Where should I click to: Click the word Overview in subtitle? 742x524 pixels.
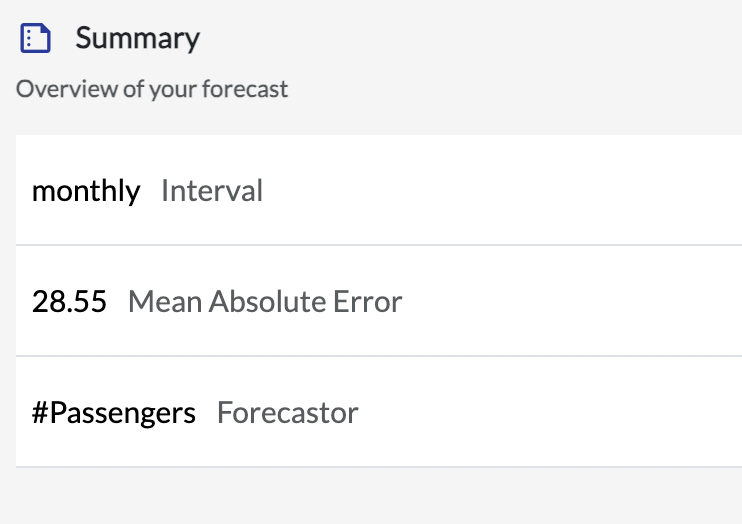67,89
